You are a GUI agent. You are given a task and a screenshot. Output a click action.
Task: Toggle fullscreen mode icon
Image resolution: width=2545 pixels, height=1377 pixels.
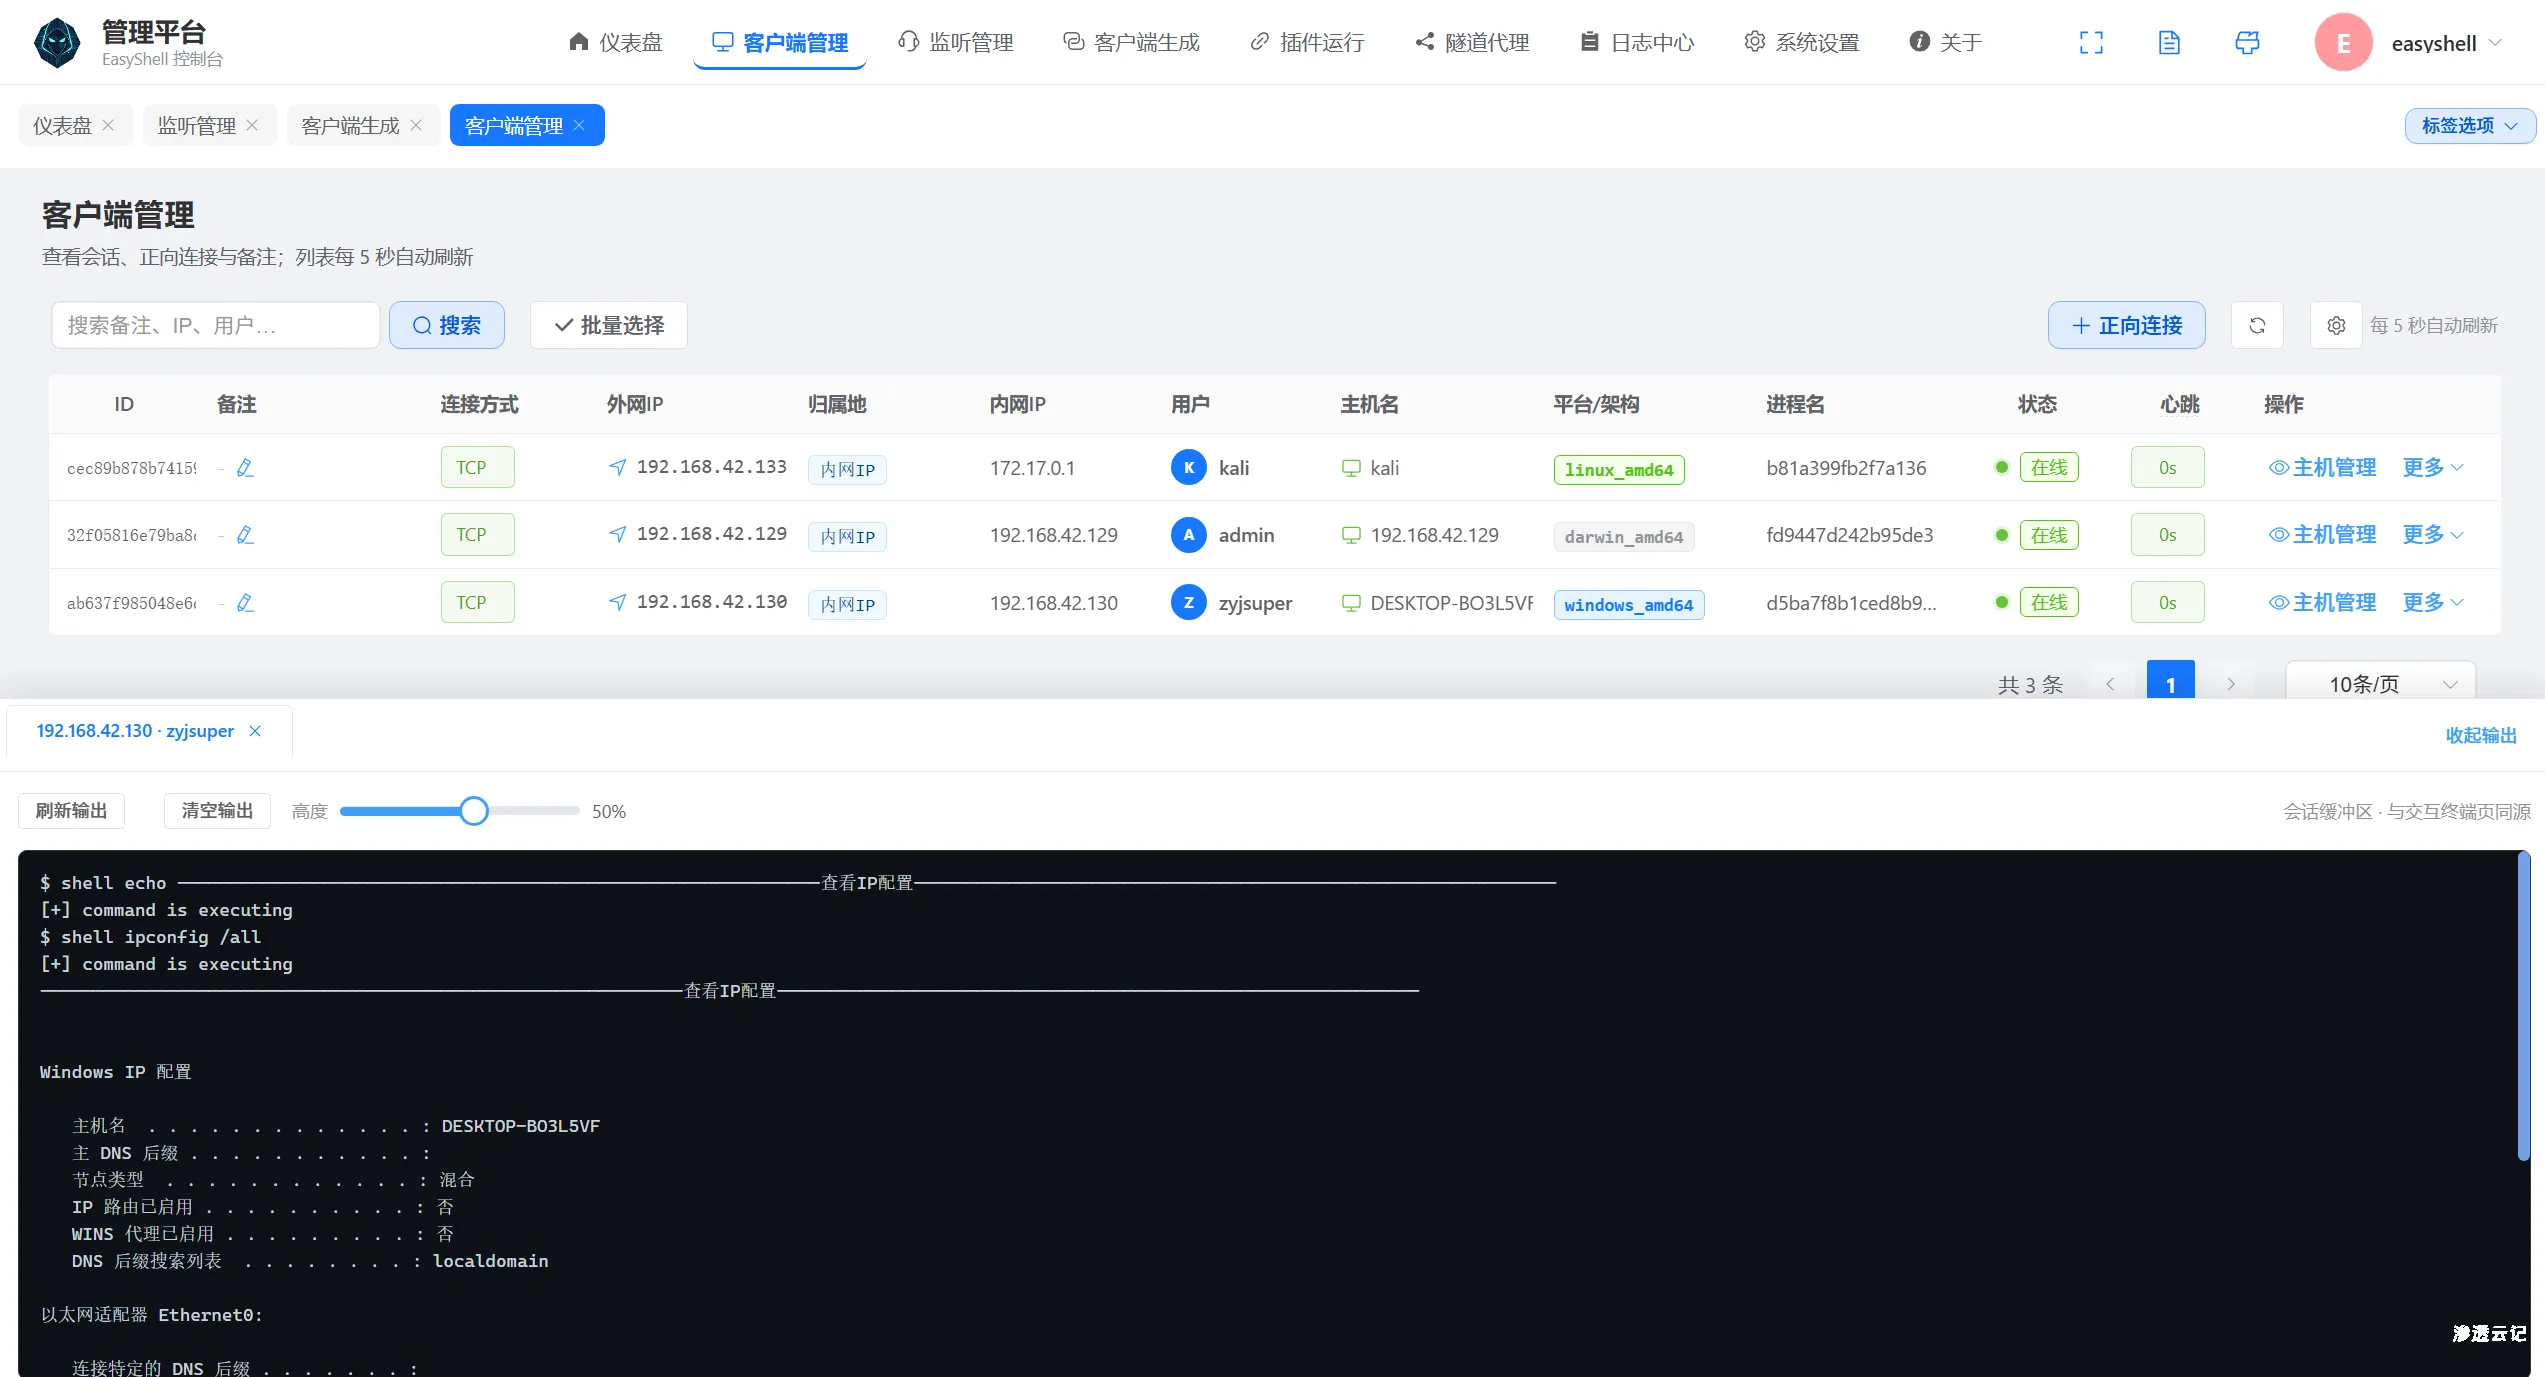2091,43
